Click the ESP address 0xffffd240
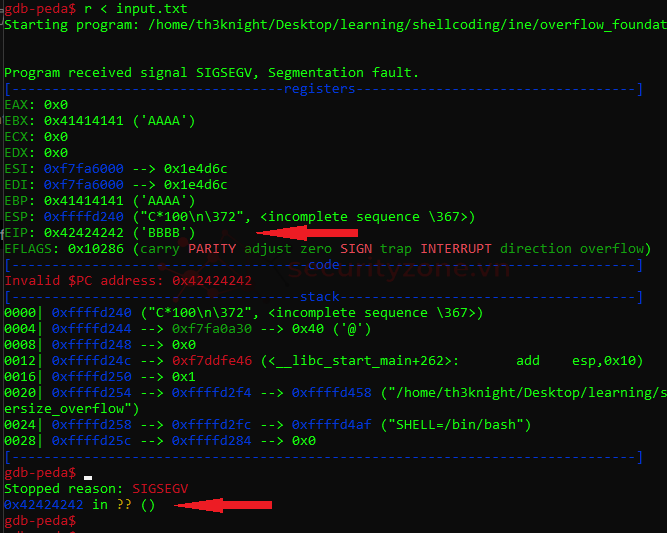Screen dimensions: 667x533 point(84,217)
